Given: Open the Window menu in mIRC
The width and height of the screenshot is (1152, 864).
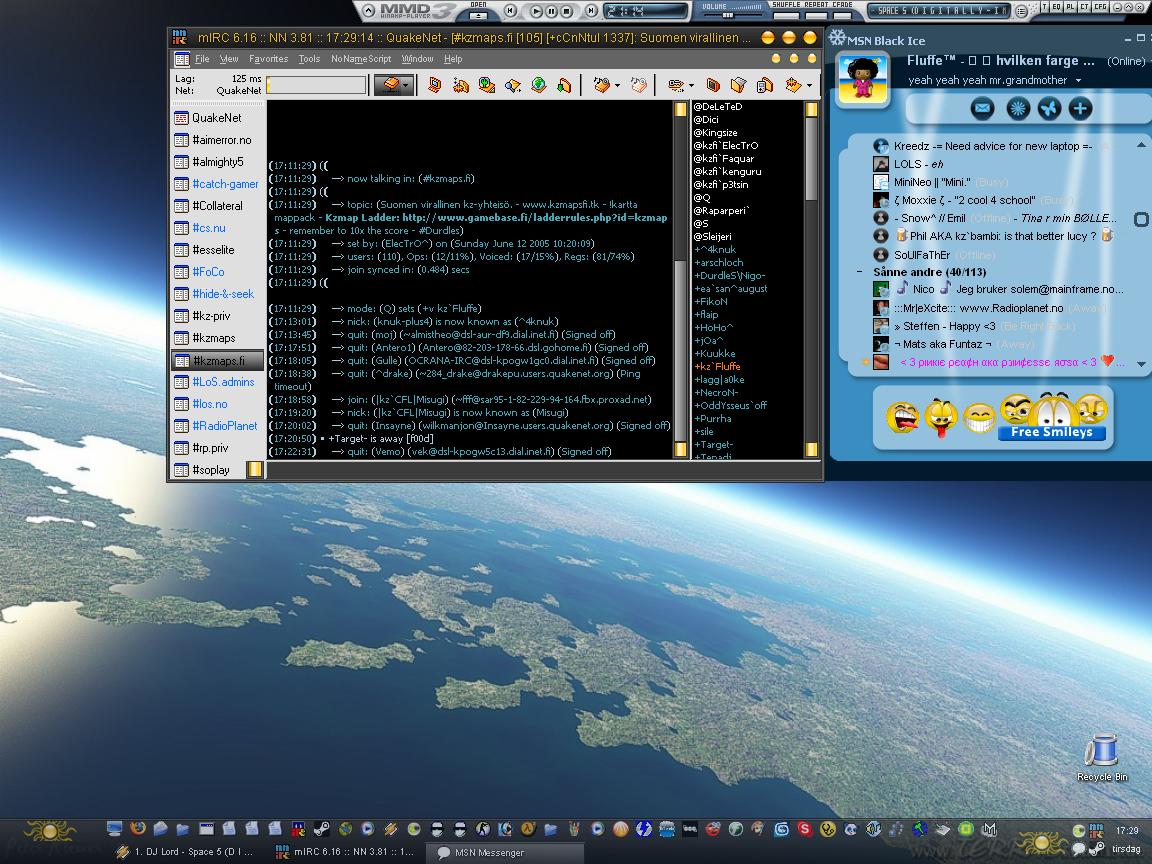Looking at the screenshot, I should [x=417, y=59].
